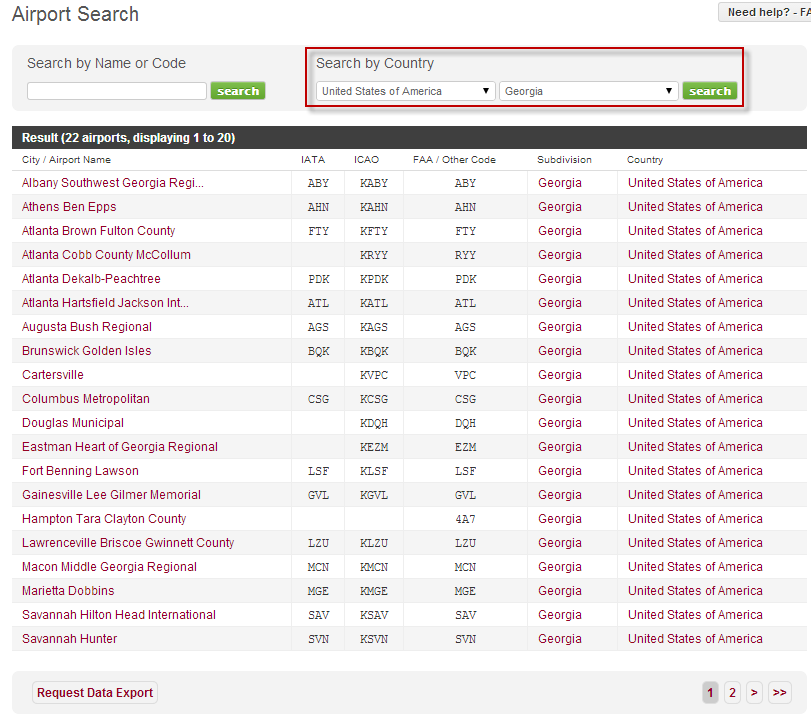Viewport: 811px width, 719px height.
Task: Select Atlanta Hartsfield Jackson airport entry
Action: [105, 303]
